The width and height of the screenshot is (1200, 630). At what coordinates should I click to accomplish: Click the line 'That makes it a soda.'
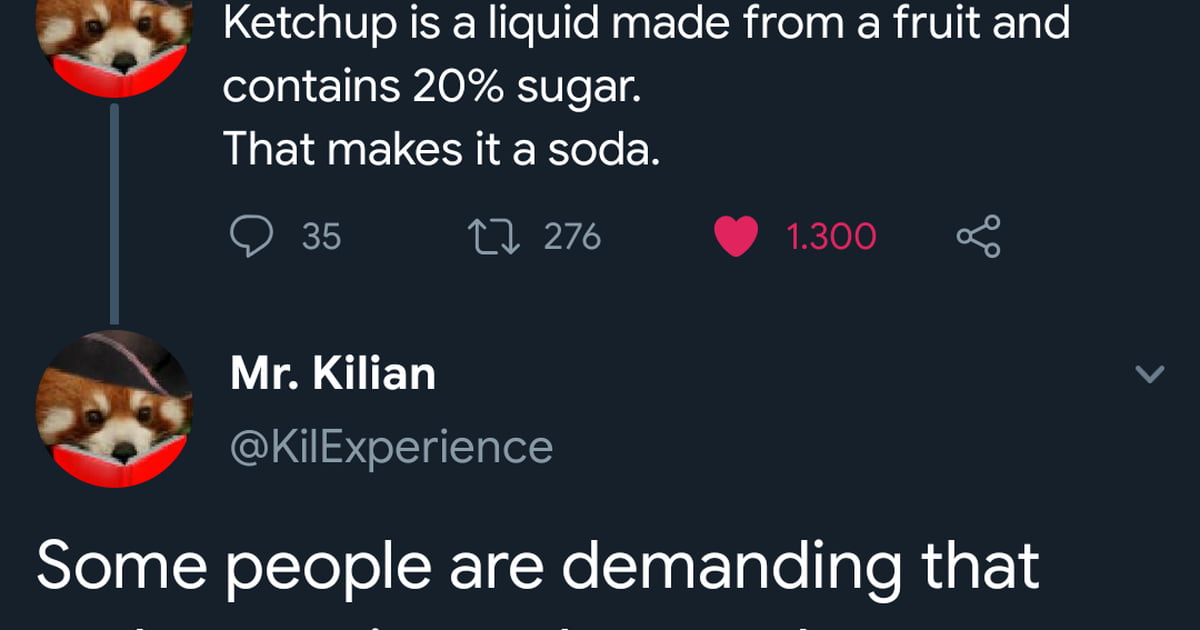pos(442,150)
